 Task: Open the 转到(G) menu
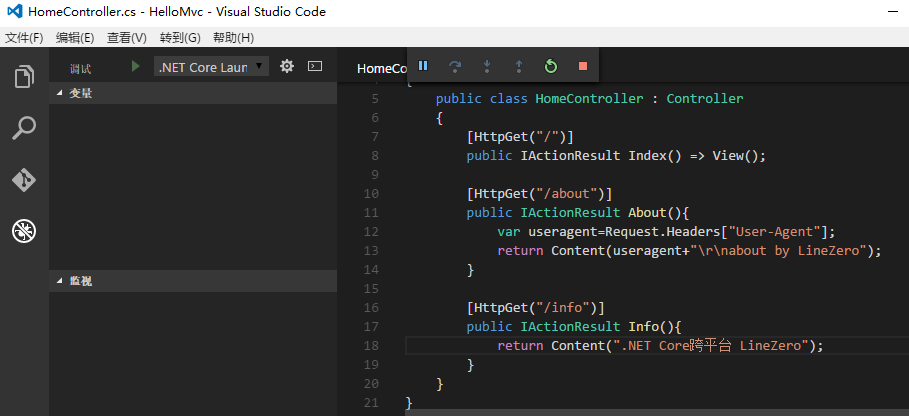(180, 38)
